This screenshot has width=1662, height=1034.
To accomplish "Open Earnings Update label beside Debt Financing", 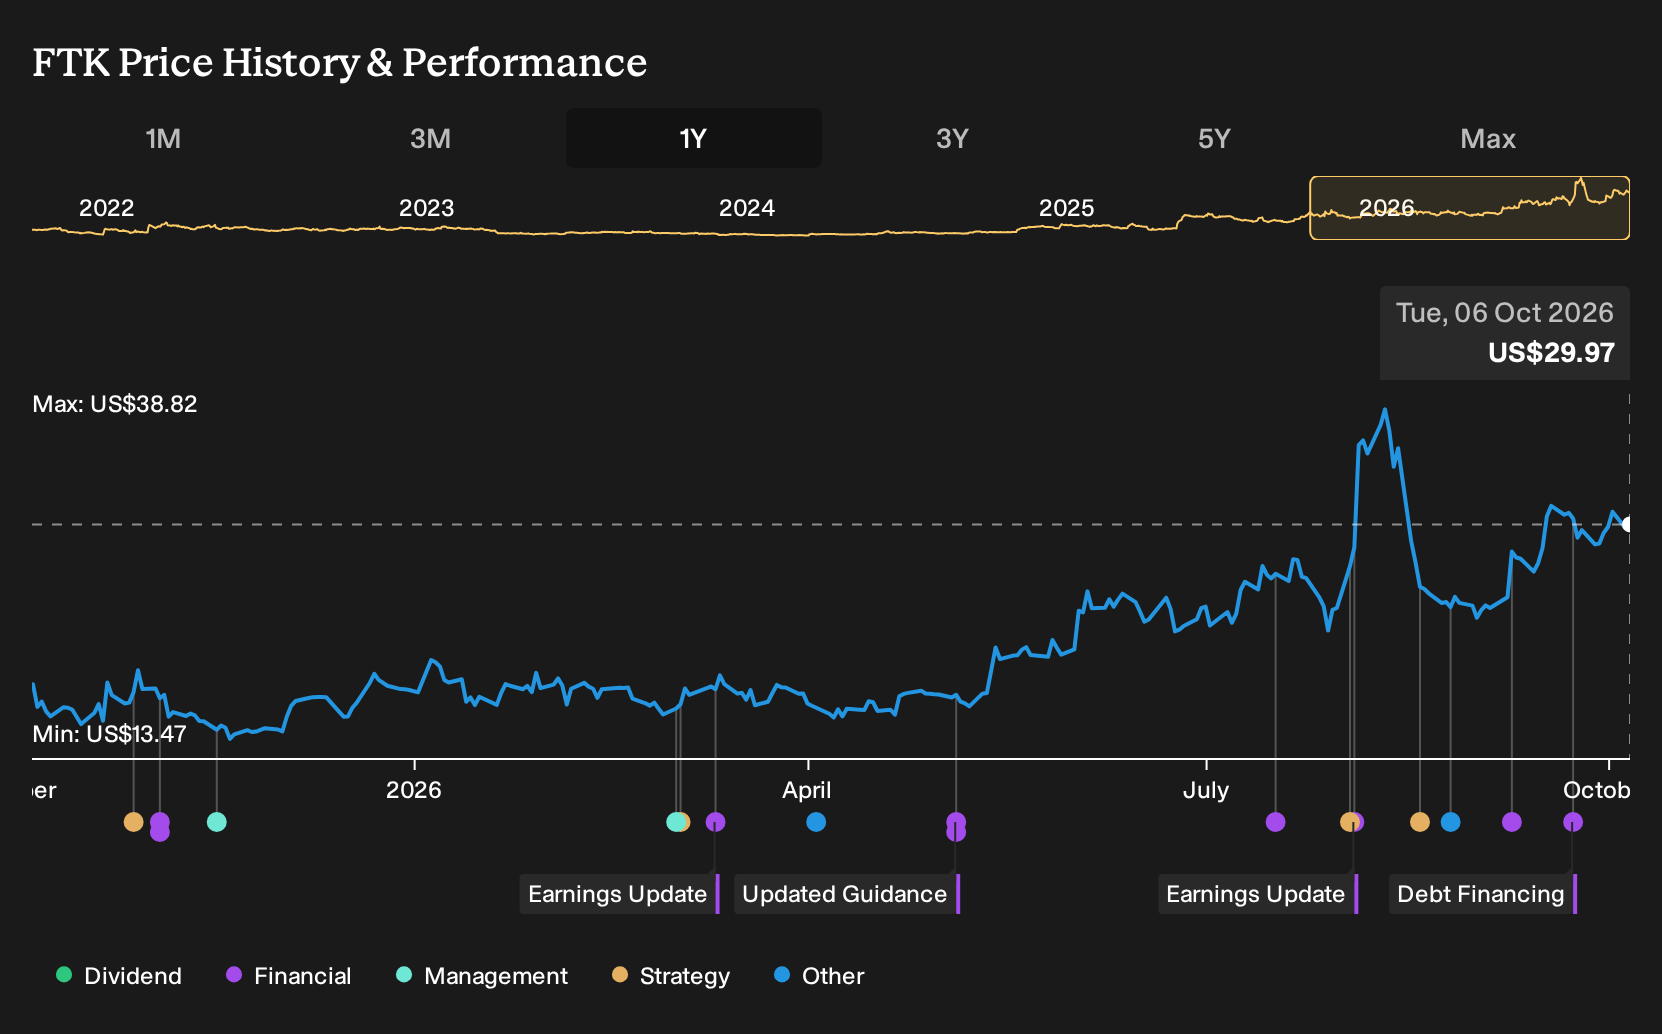I will tap(1258, 894).
